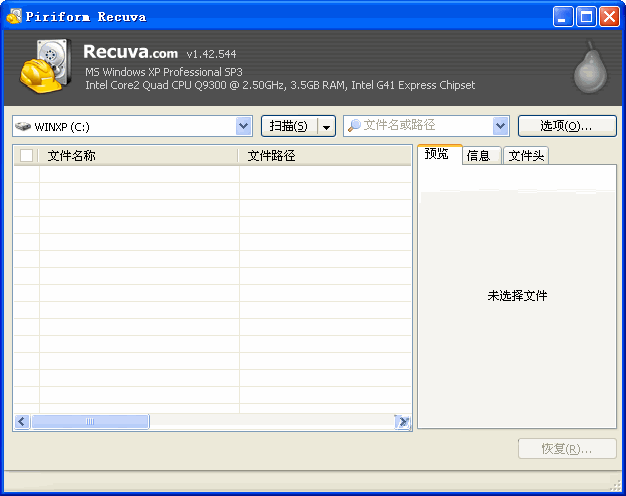Click the Recuva hard hat drive logo
The image size is (626, 496).
[44, 67]
